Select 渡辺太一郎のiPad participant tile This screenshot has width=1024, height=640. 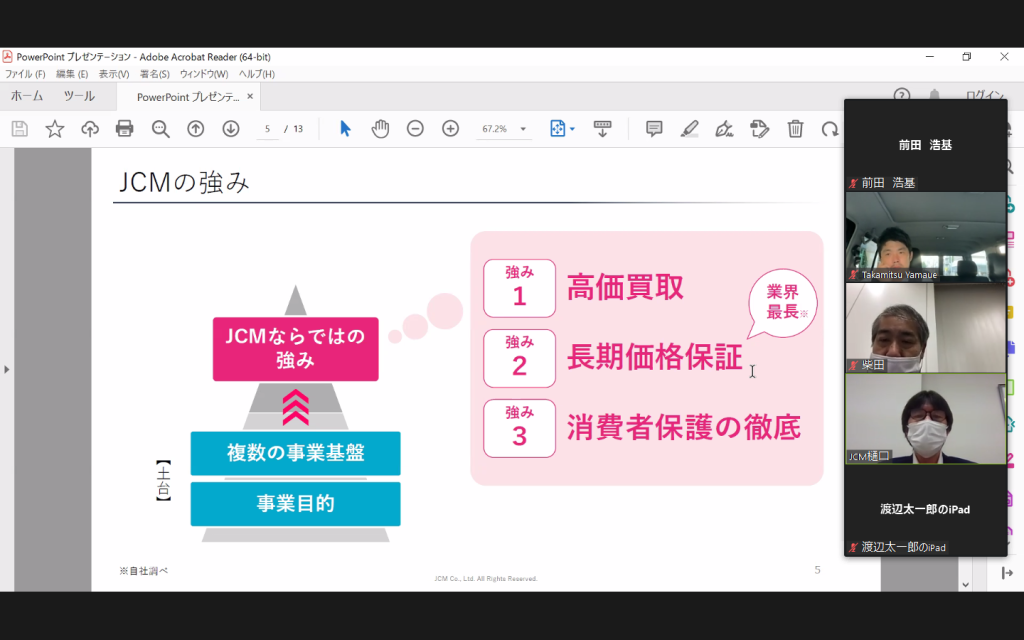coord(925,509)
